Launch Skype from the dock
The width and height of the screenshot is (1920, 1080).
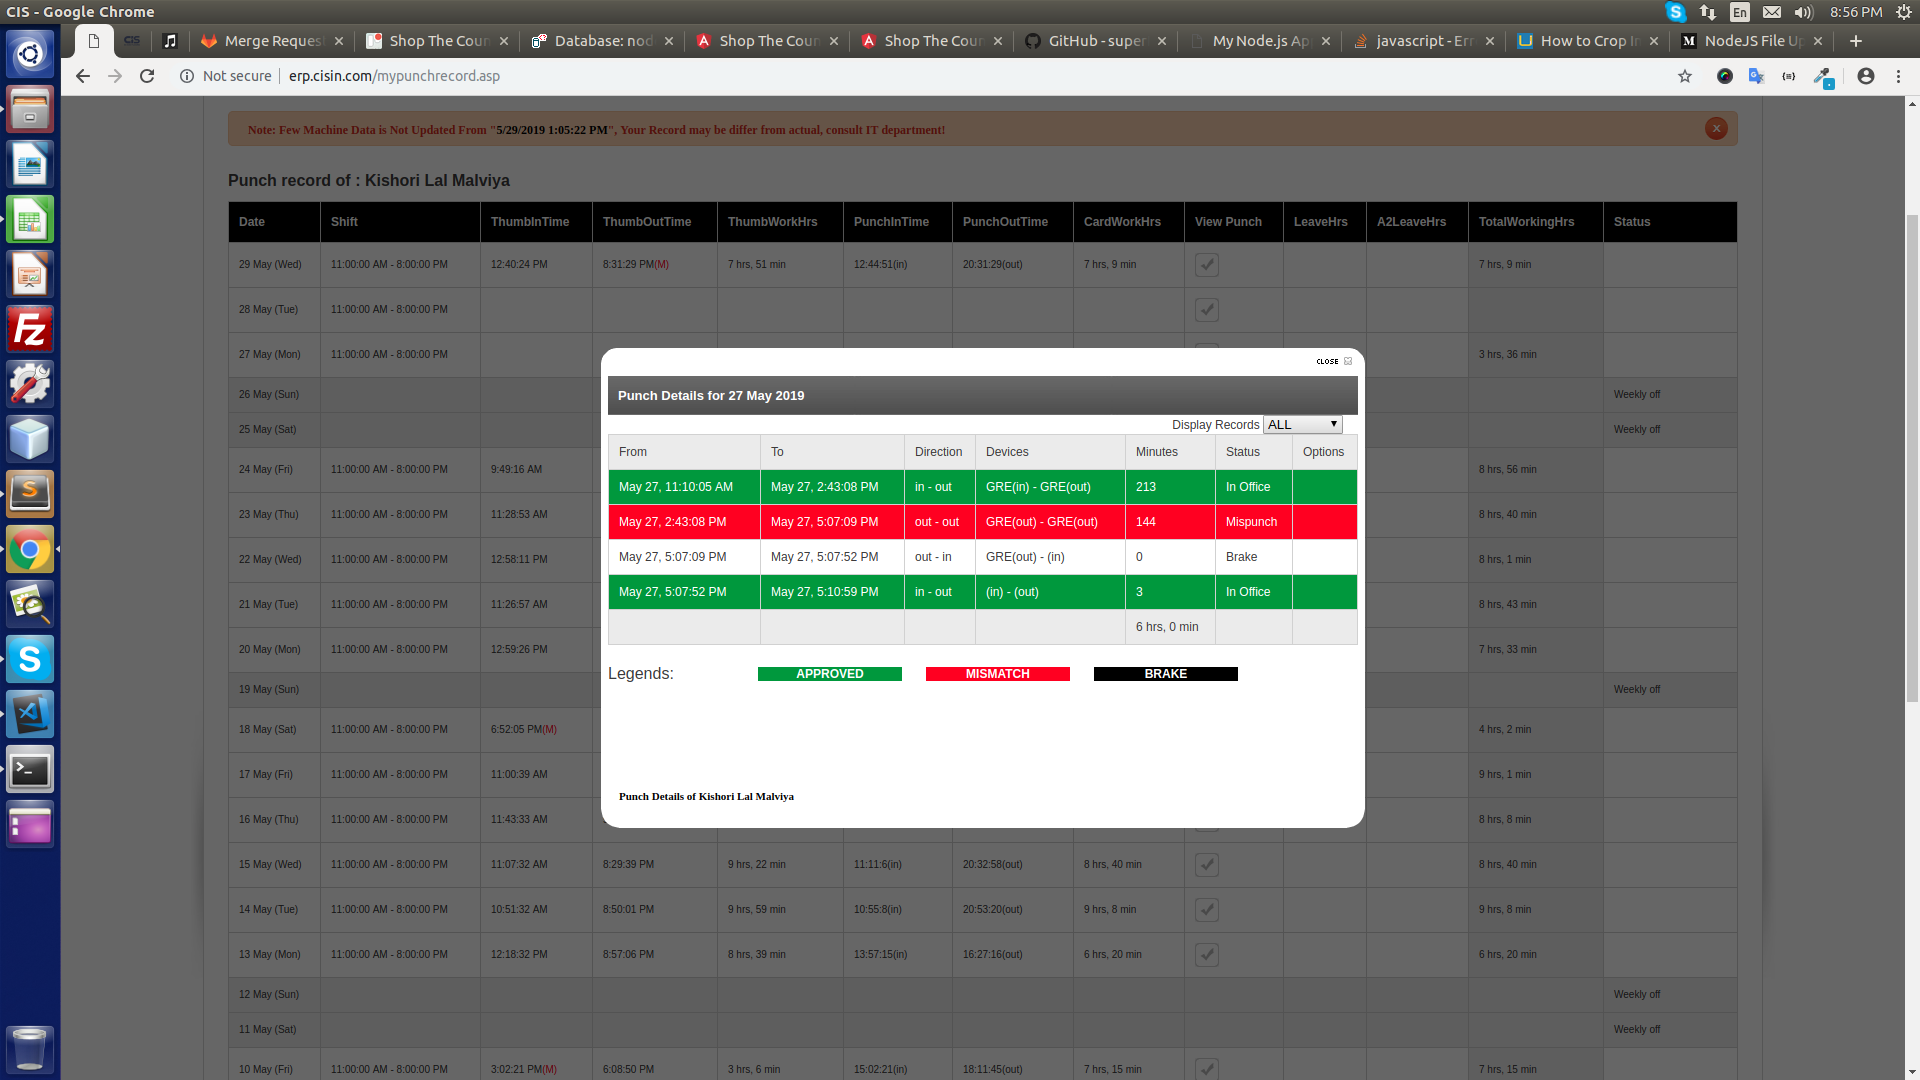click(x=29, y=659)
